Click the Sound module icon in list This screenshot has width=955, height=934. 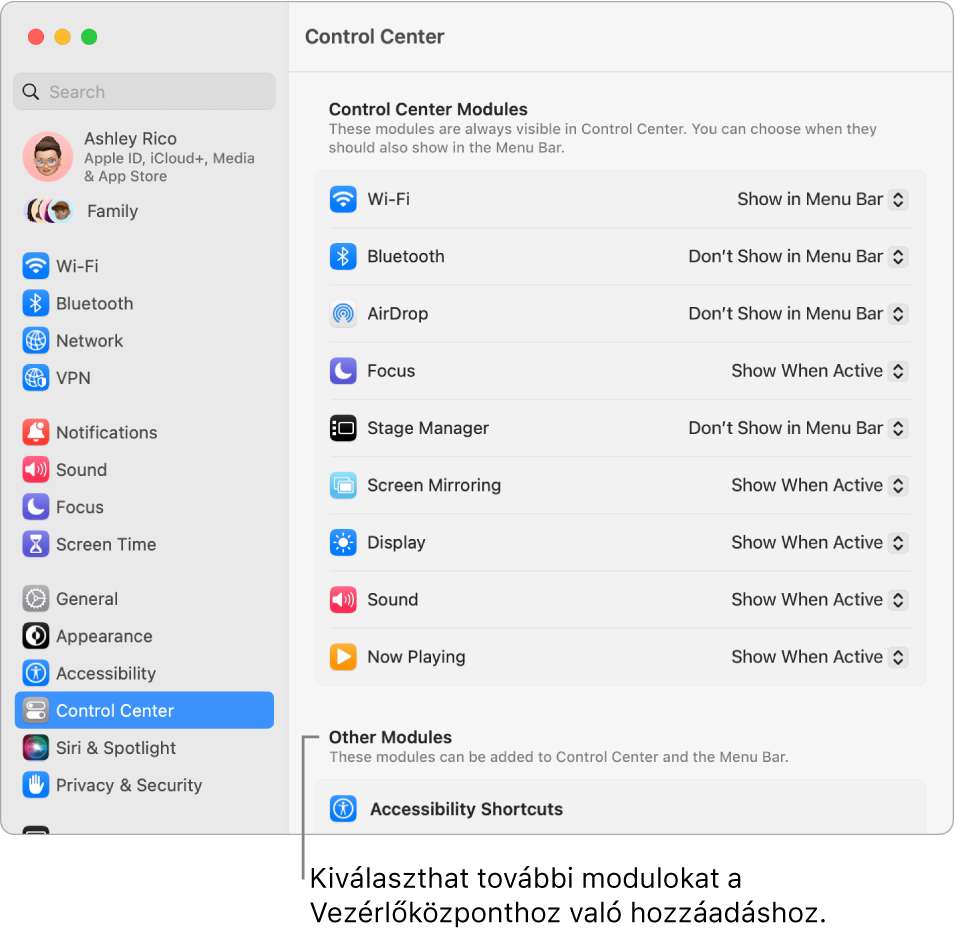(343, 600)
